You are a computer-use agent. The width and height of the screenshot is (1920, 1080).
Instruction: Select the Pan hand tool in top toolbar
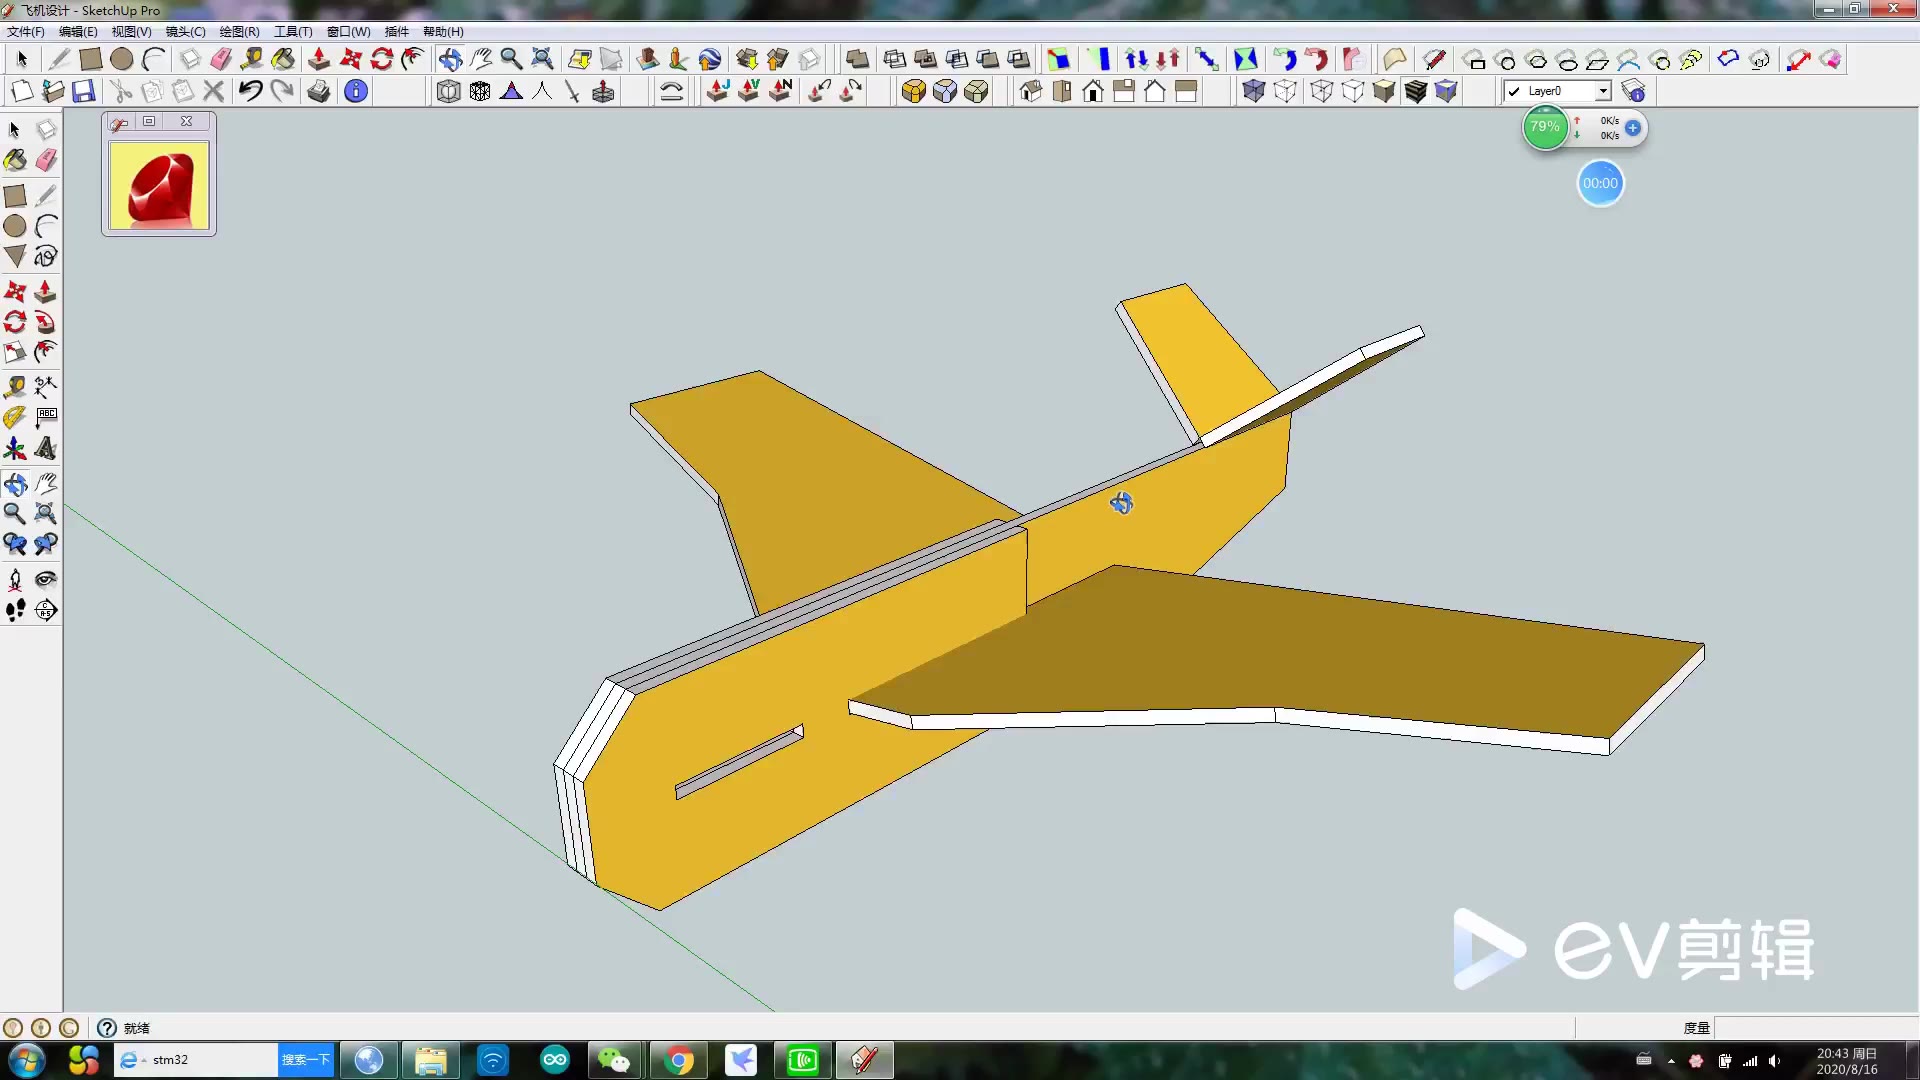point(481,59)
